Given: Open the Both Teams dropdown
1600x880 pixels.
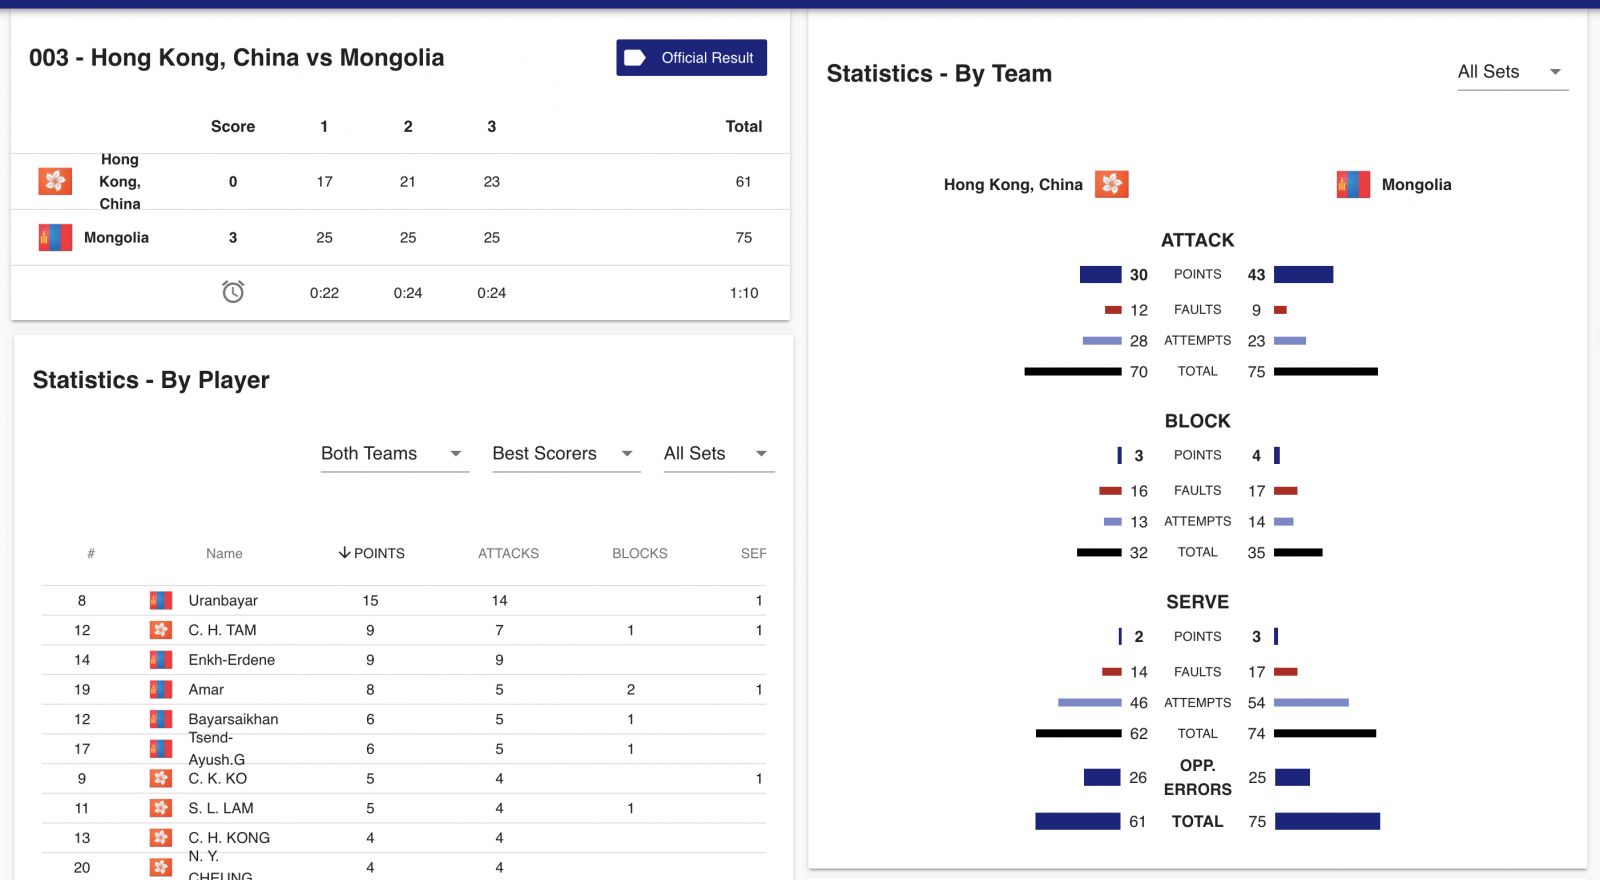Looking at the screenshot, I should point(394,454).
